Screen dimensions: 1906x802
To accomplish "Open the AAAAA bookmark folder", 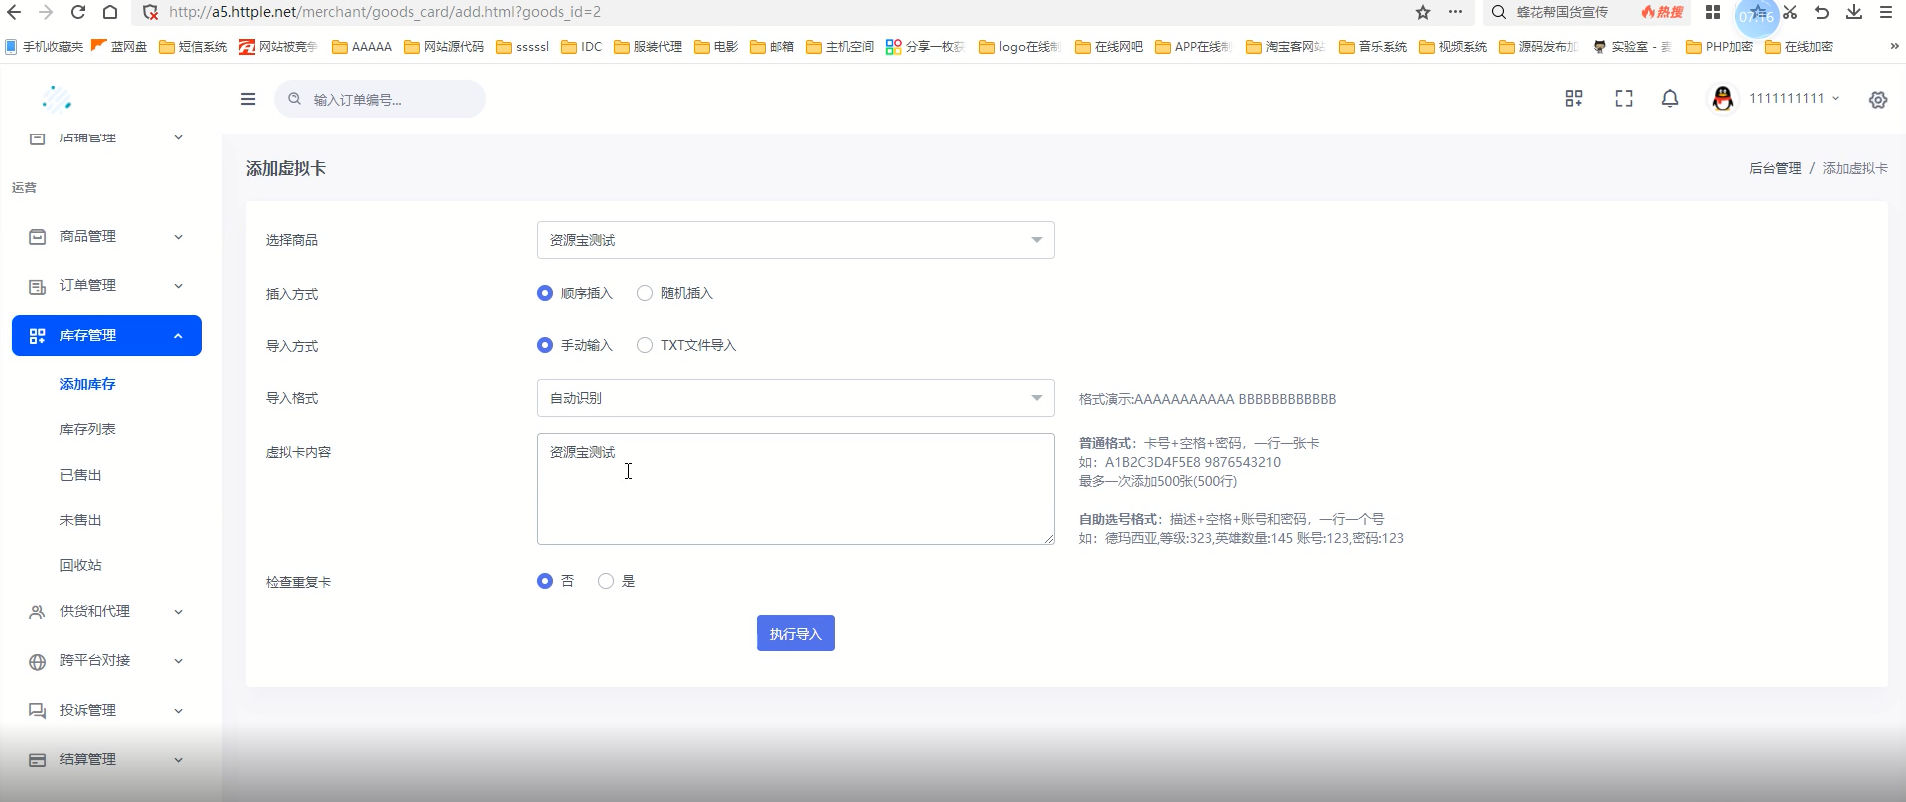I will point(362,47).
